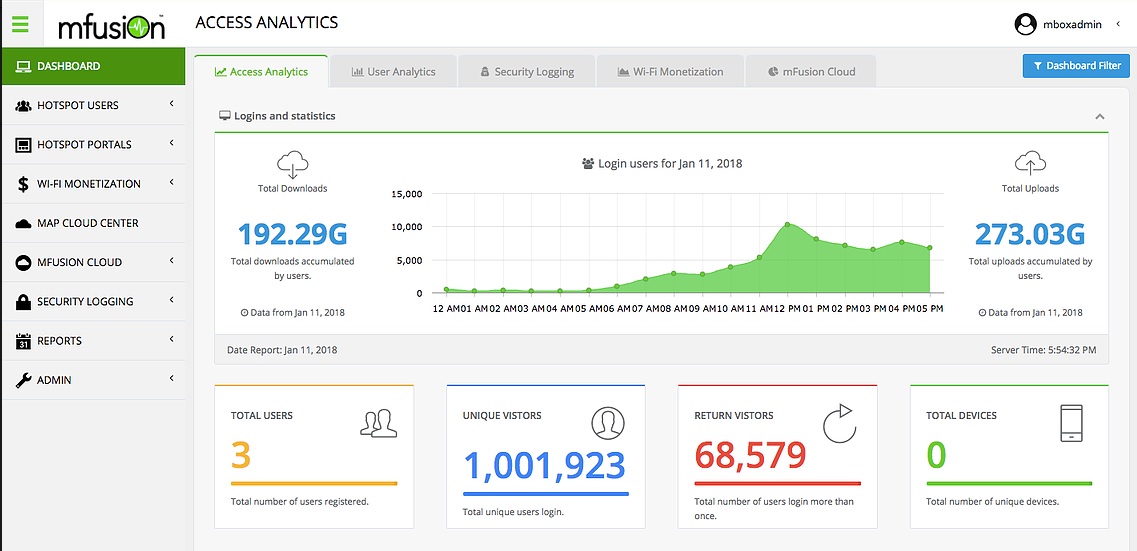This screenshot has height=551, width=1137.
Task: Click the Dashboard Filter button
Action: [x=1076, y=66]
